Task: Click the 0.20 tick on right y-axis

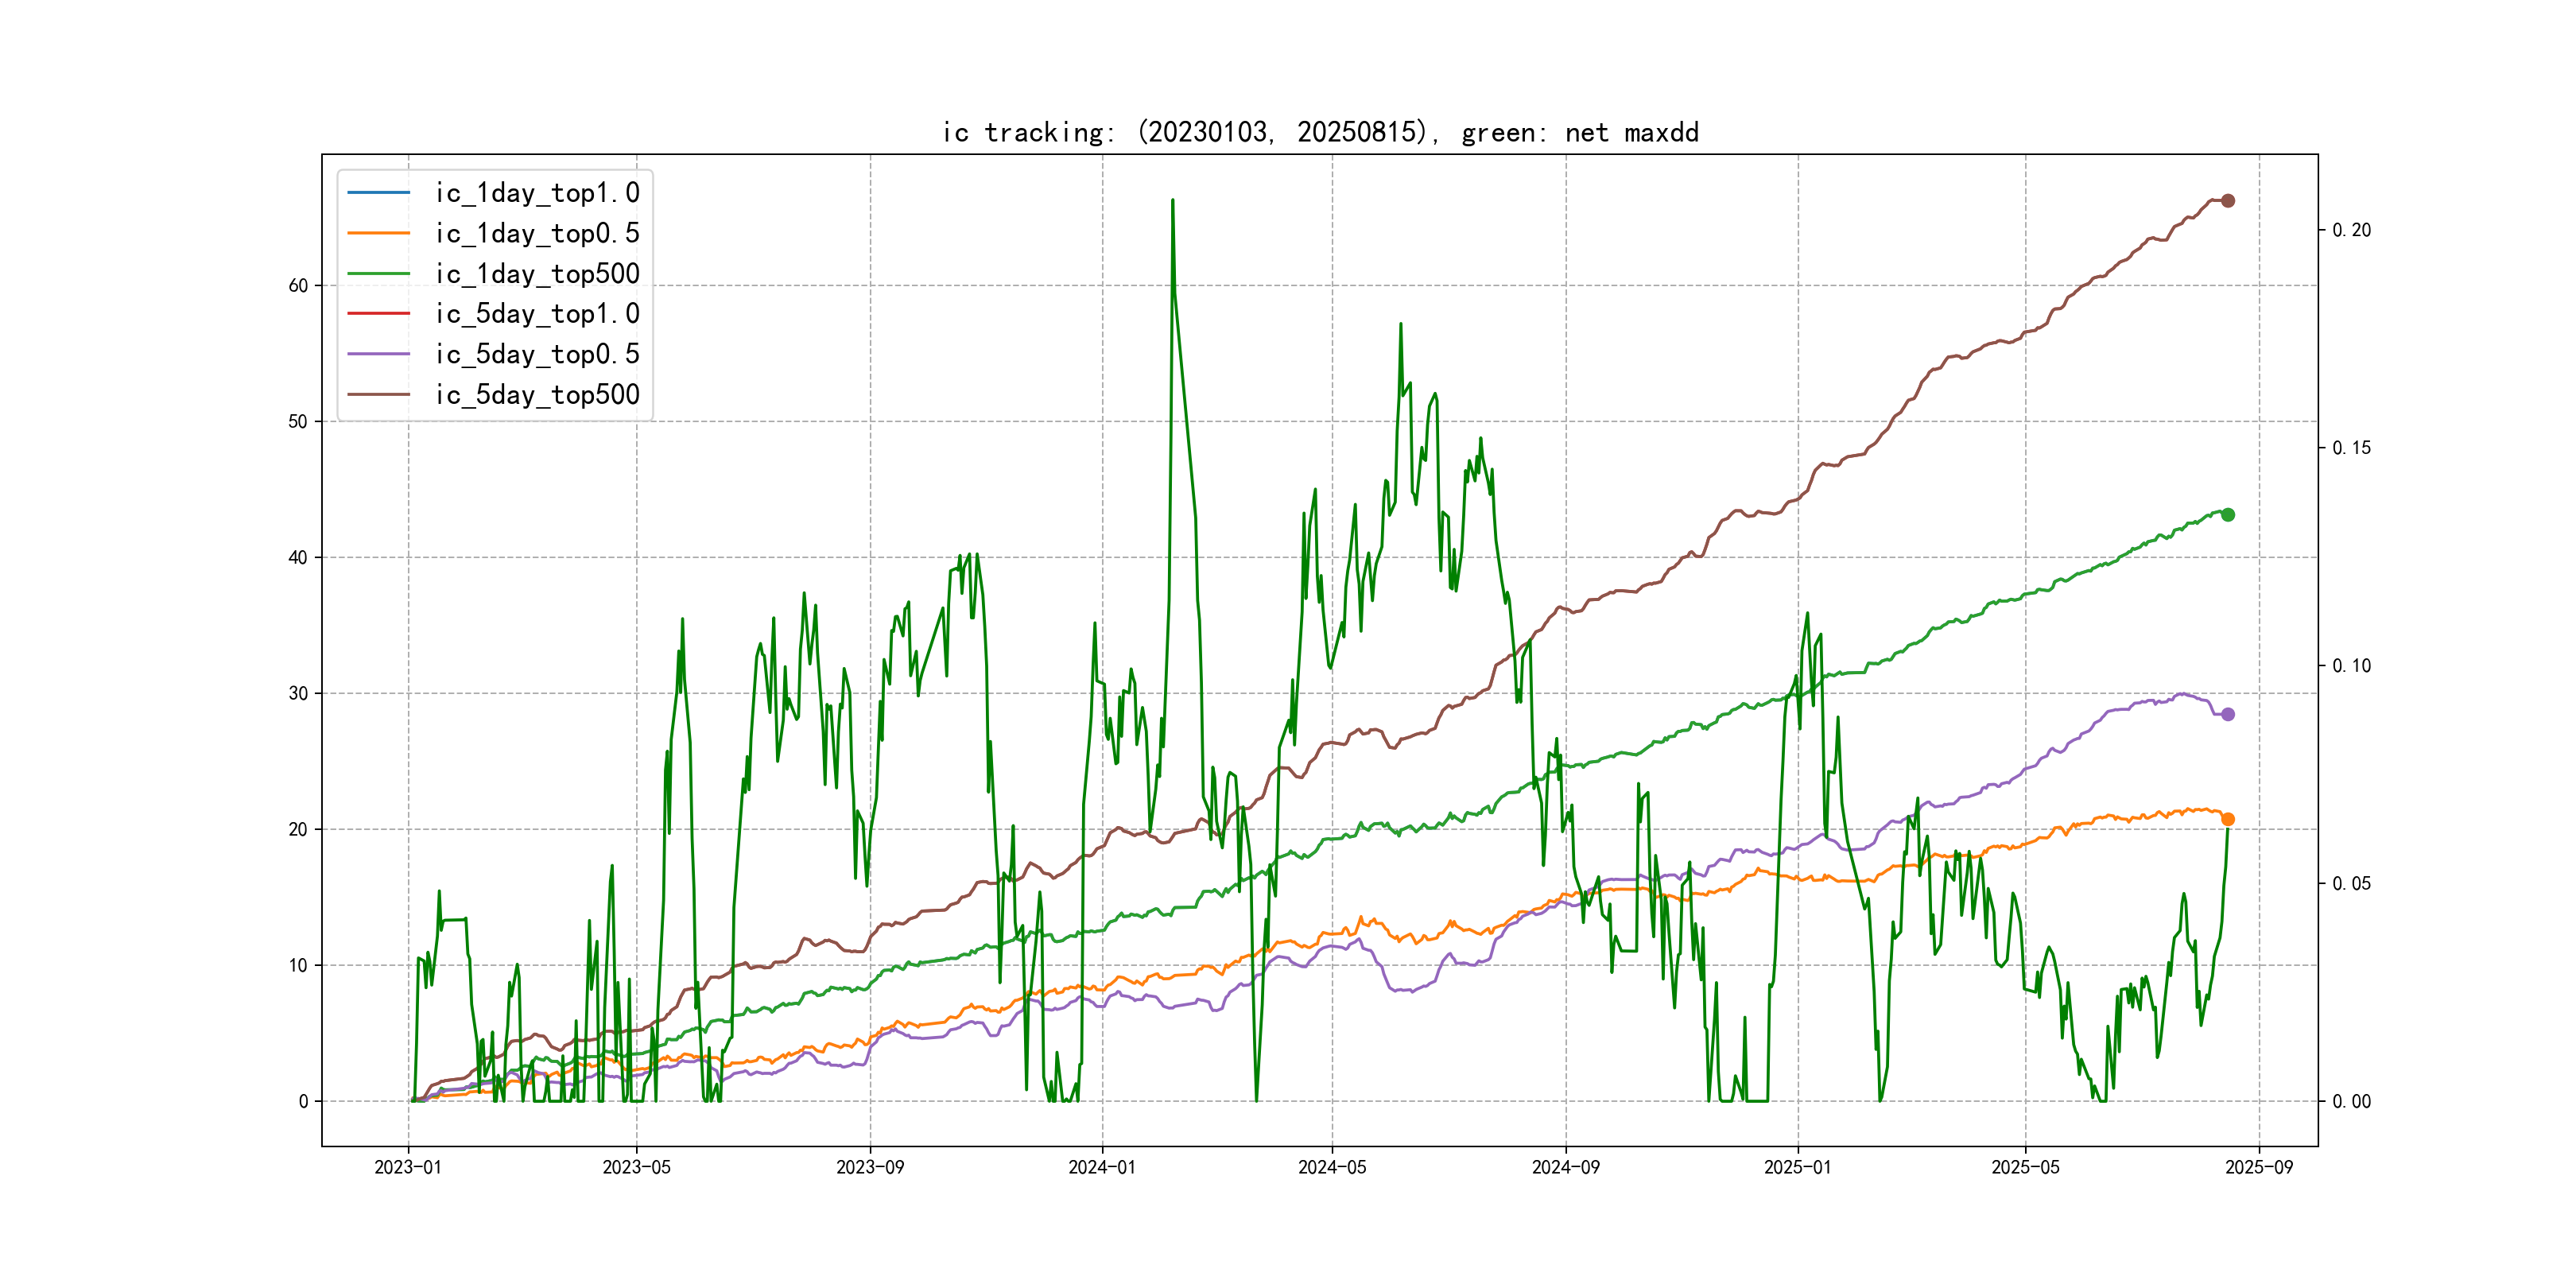Action: (2351, 230)
